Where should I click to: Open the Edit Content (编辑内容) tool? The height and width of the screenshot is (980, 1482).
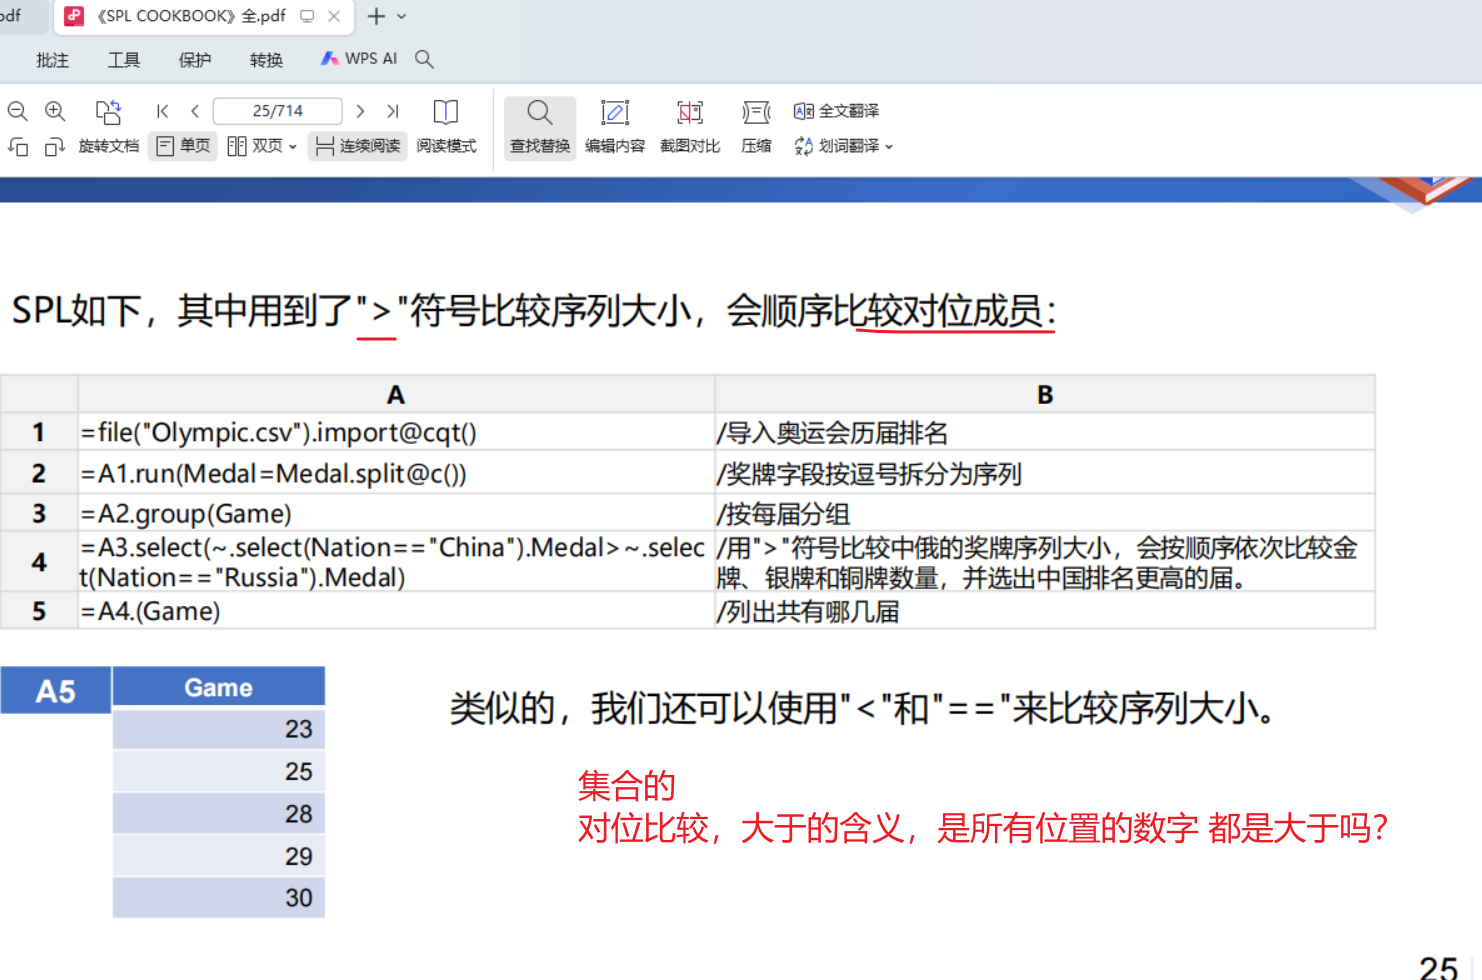point(614,127)
